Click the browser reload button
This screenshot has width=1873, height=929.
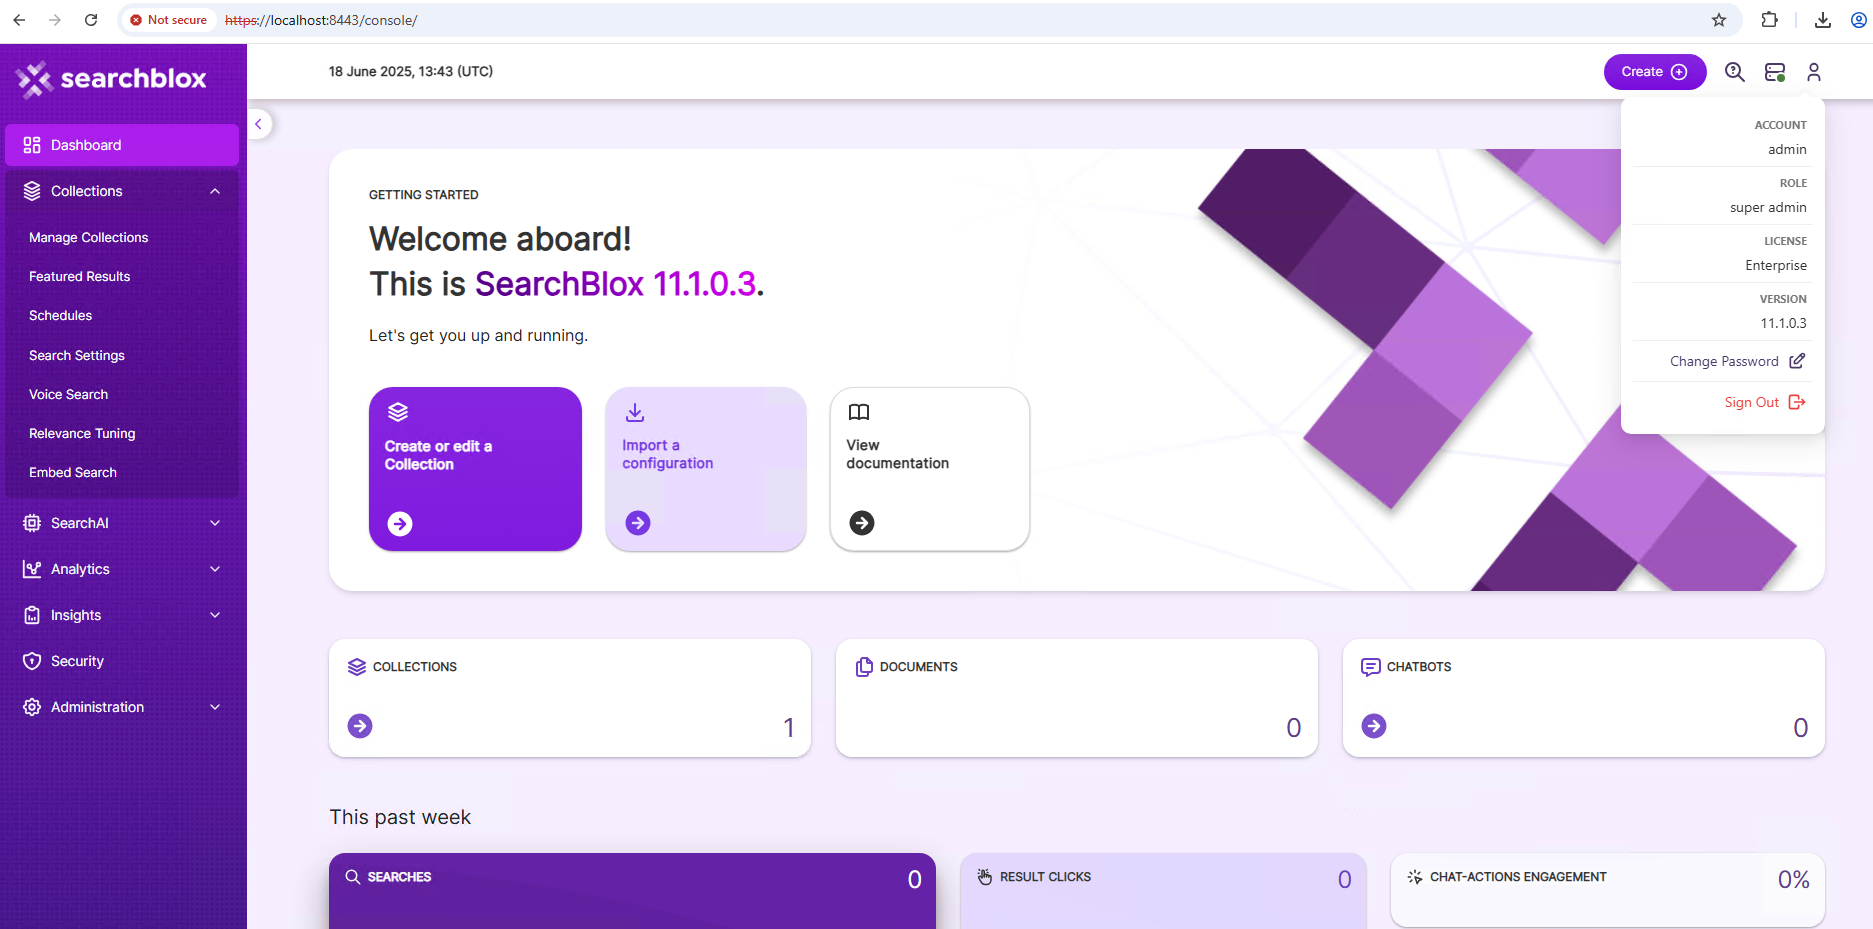pyautogui.click(x=91, y=20)
